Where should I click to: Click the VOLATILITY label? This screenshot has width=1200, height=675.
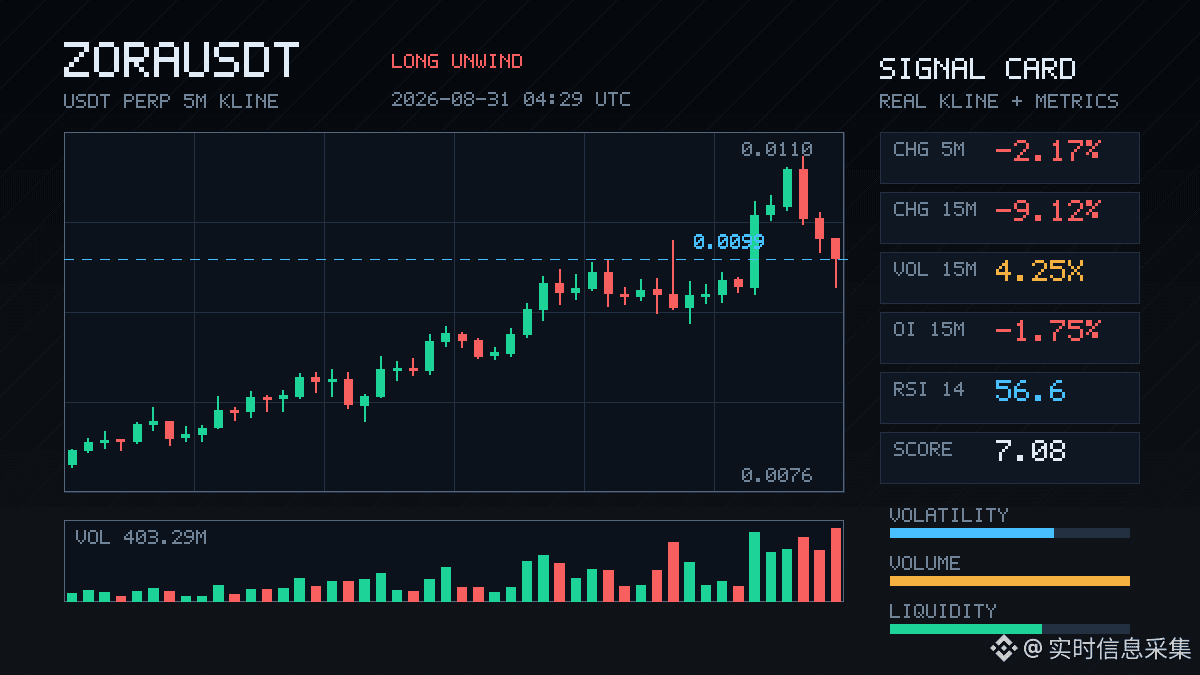[949, 515]
